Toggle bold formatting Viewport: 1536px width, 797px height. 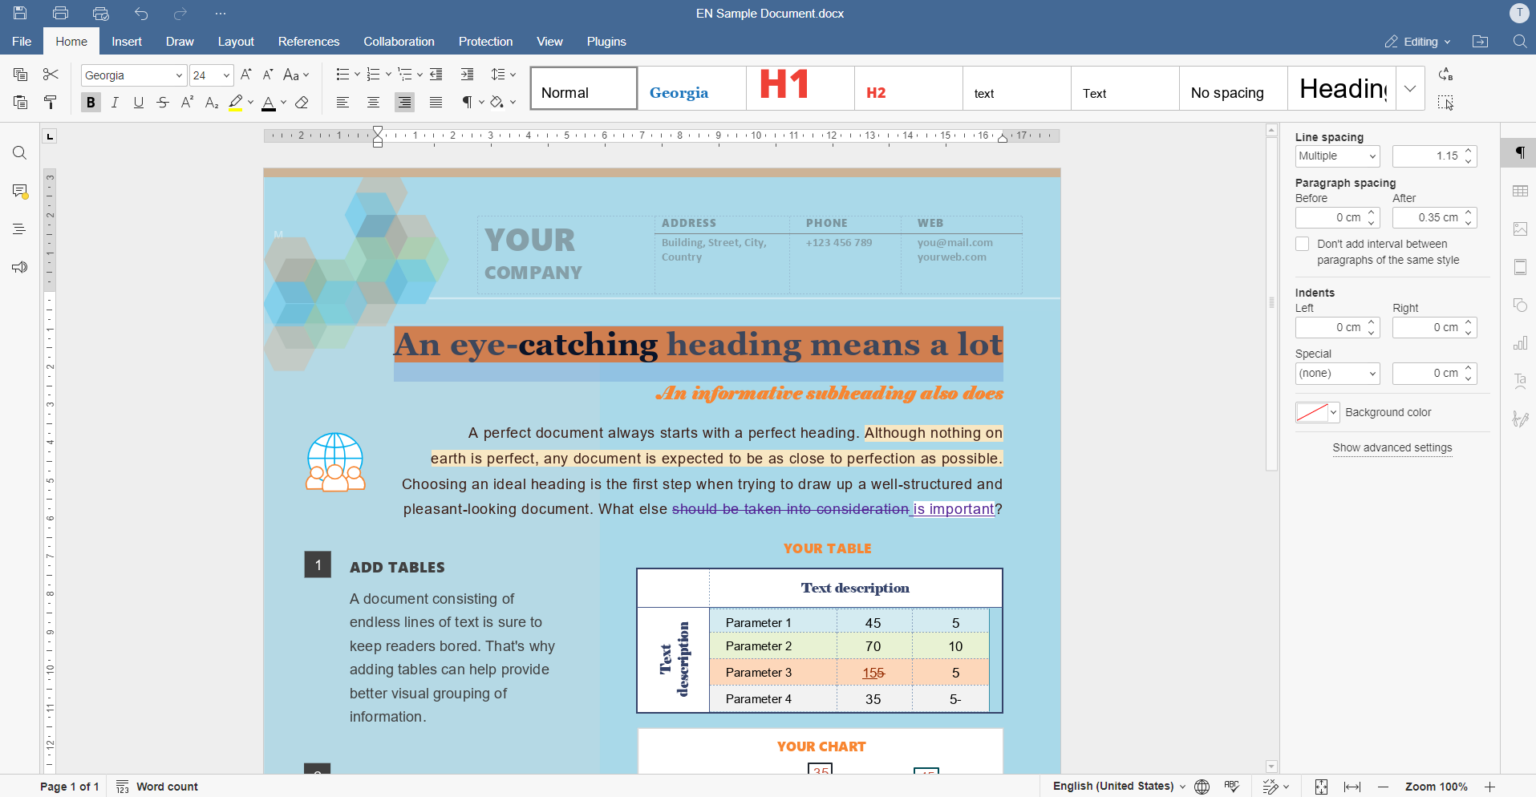click(90, 101)
